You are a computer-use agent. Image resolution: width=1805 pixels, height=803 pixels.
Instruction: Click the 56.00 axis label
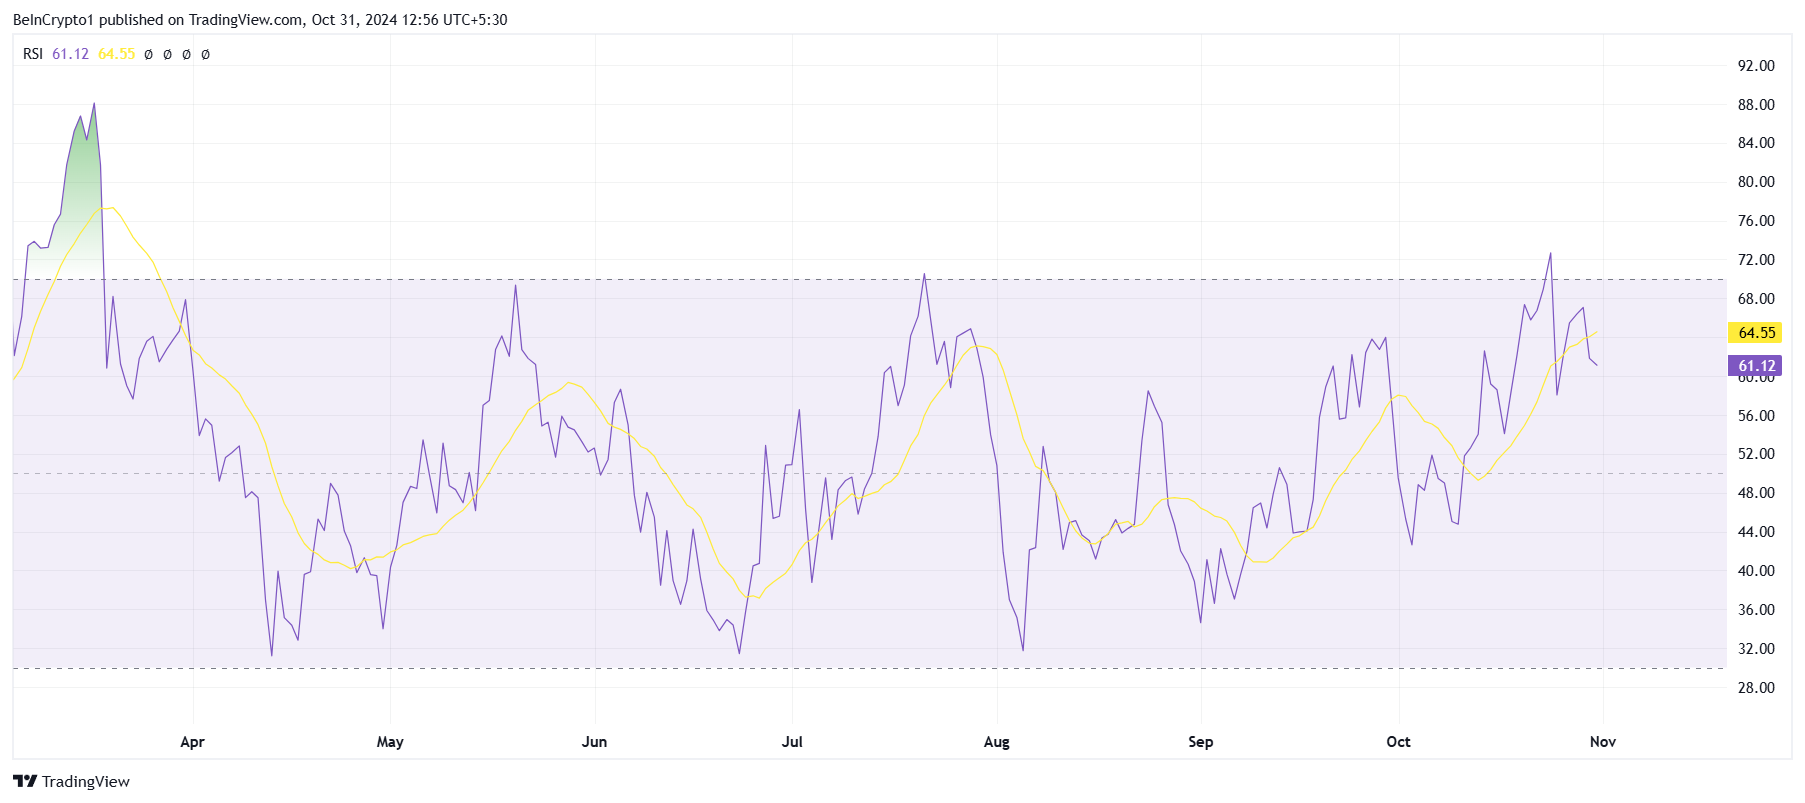1756,416
